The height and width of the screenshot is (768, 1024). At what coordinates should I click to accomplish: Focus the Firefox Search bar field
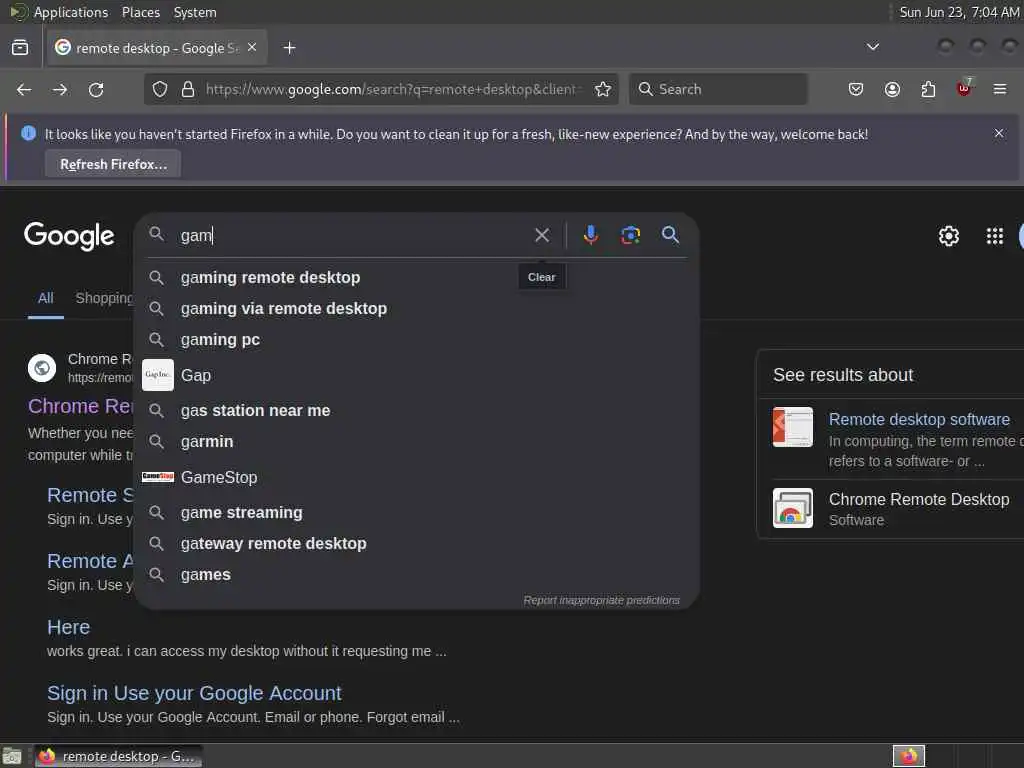point(718,89)
